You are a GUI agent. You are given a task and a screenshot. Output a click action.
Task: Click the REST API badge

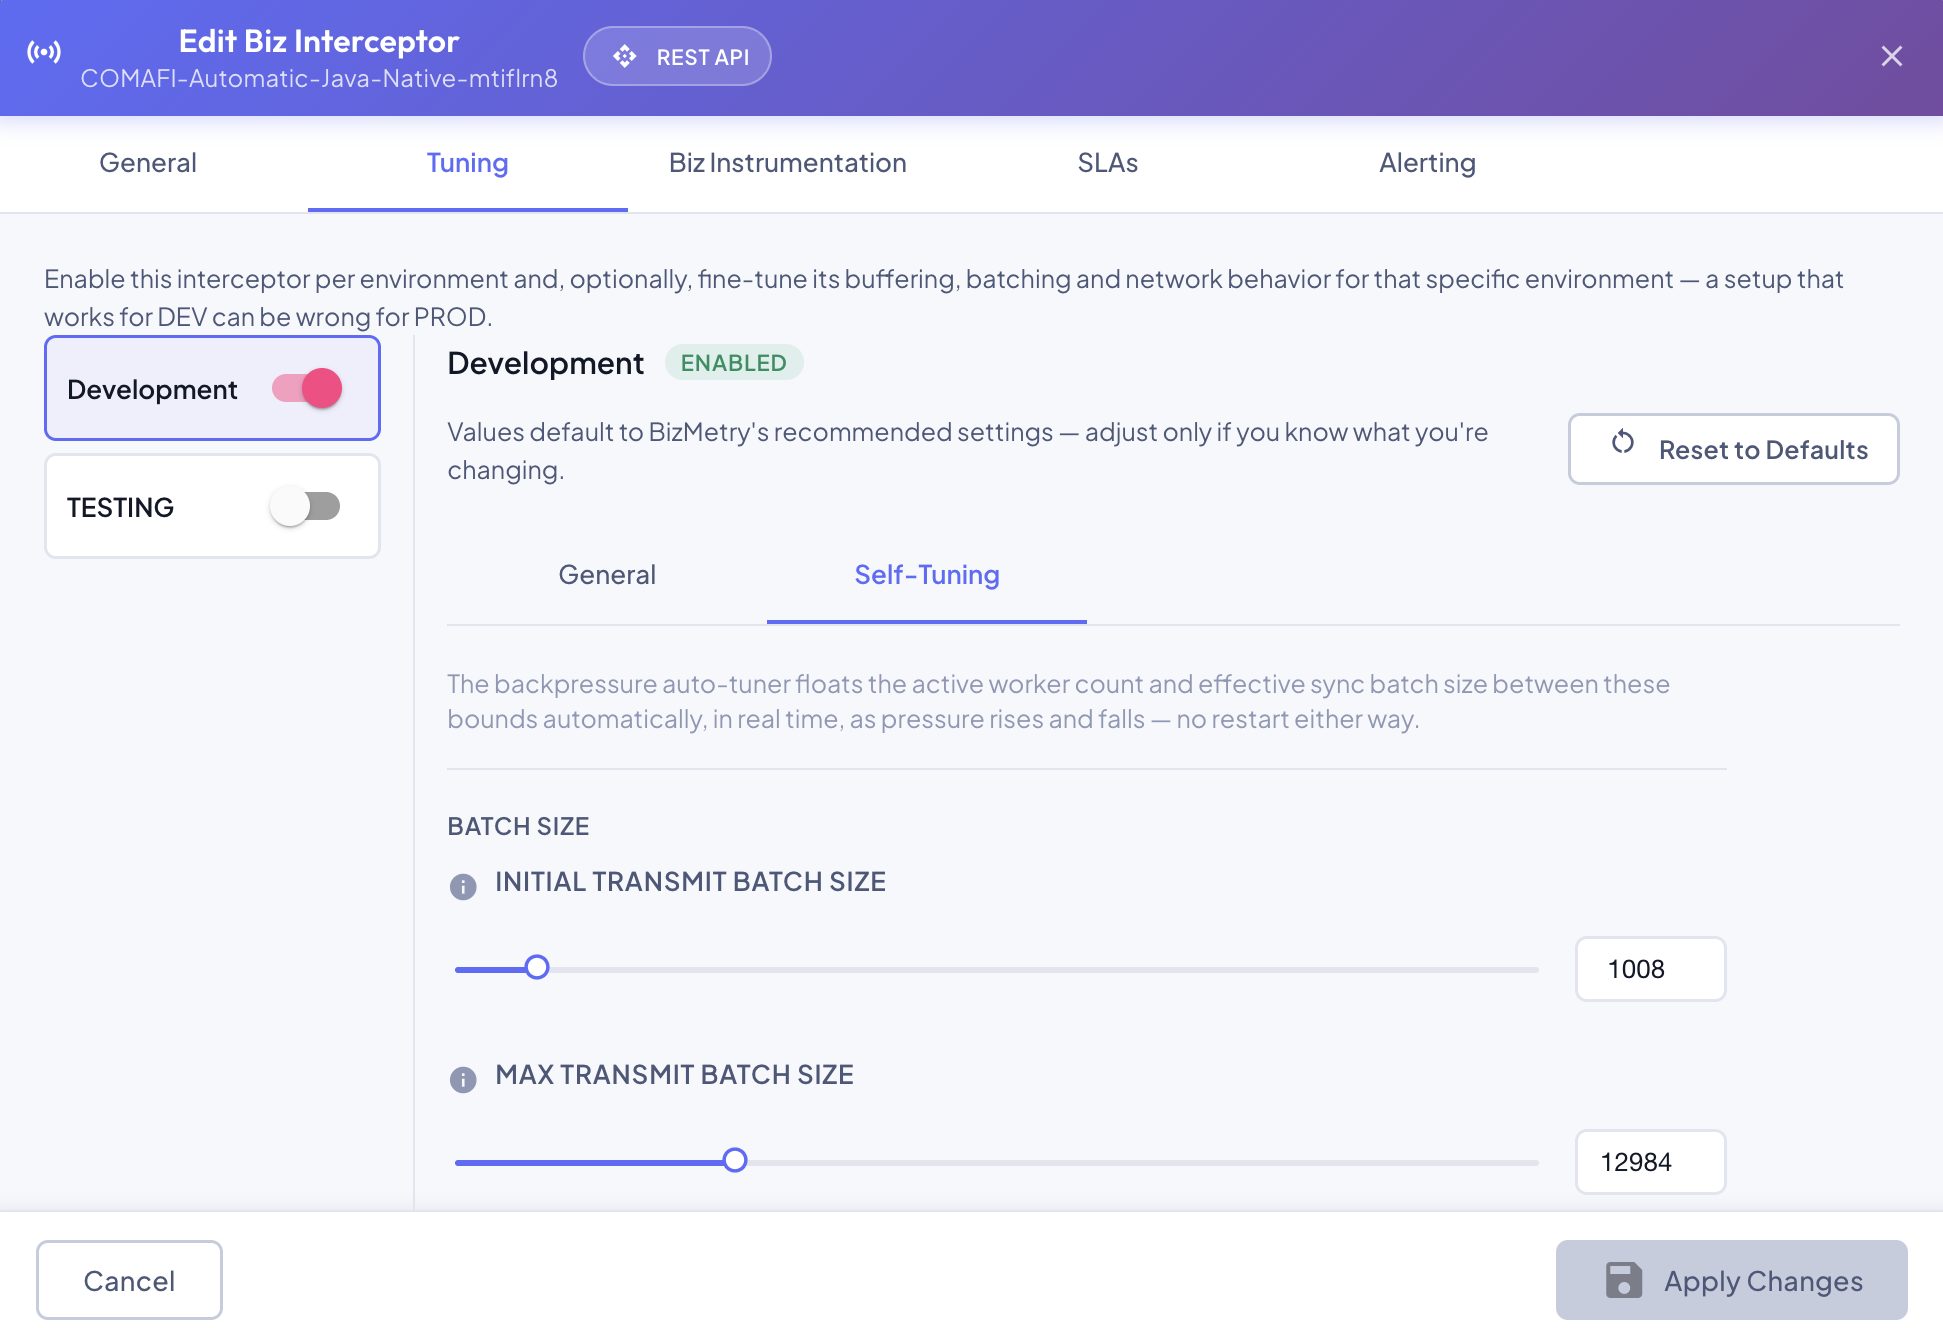coord(677,56)
